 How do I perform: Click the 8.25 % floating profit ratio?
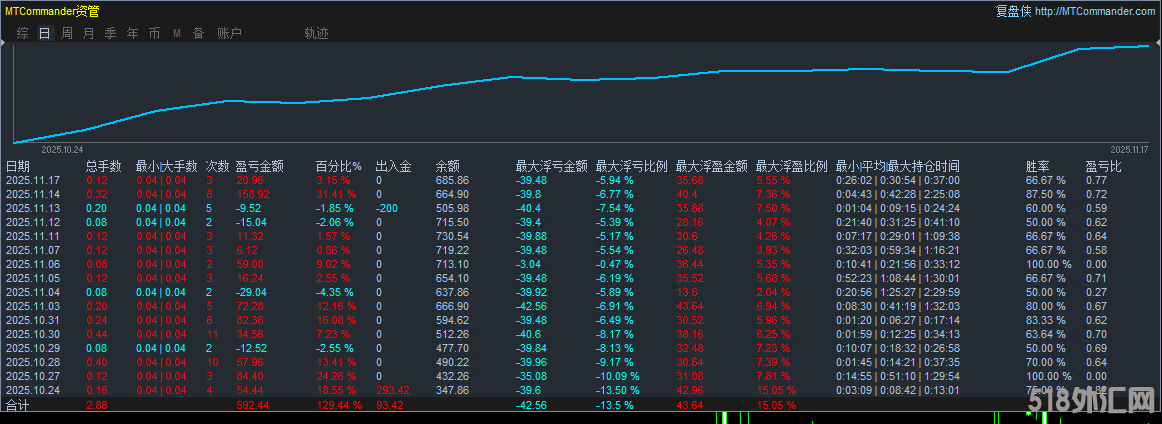pos(773,334)
